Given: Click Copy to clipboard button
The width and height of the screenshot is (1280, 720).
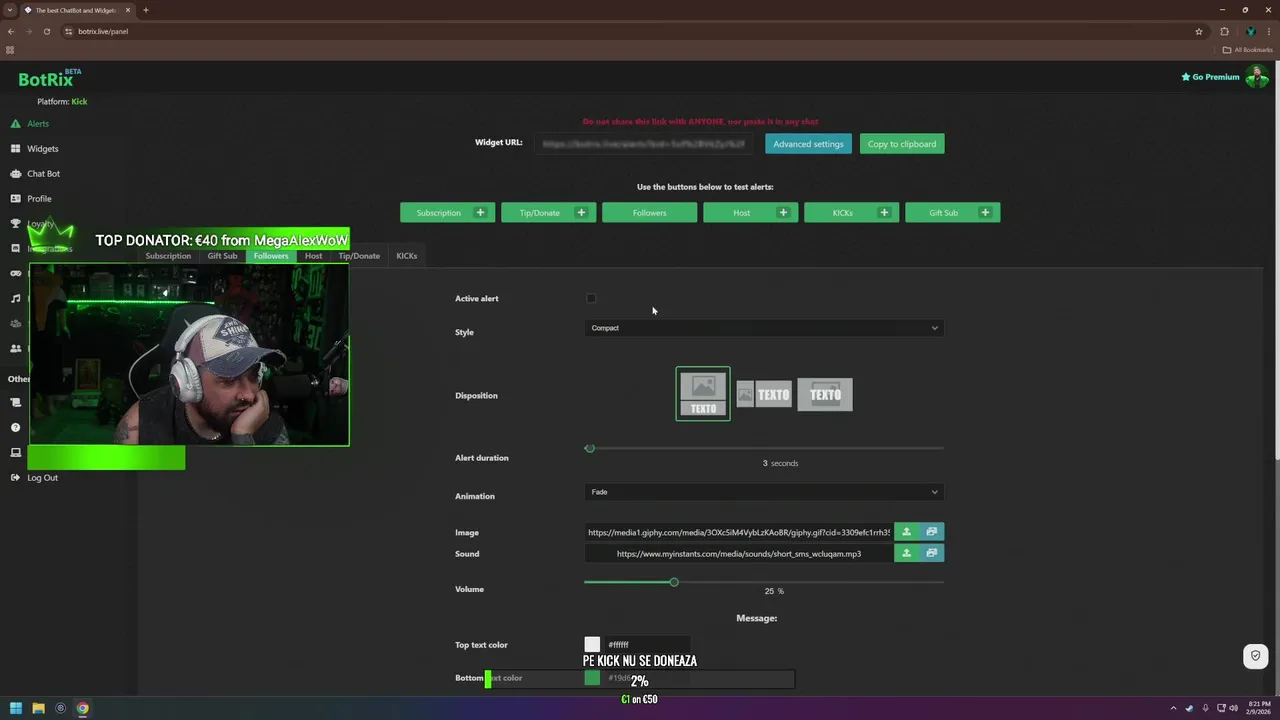Looking at the screenshot, I should coord(902,144).
